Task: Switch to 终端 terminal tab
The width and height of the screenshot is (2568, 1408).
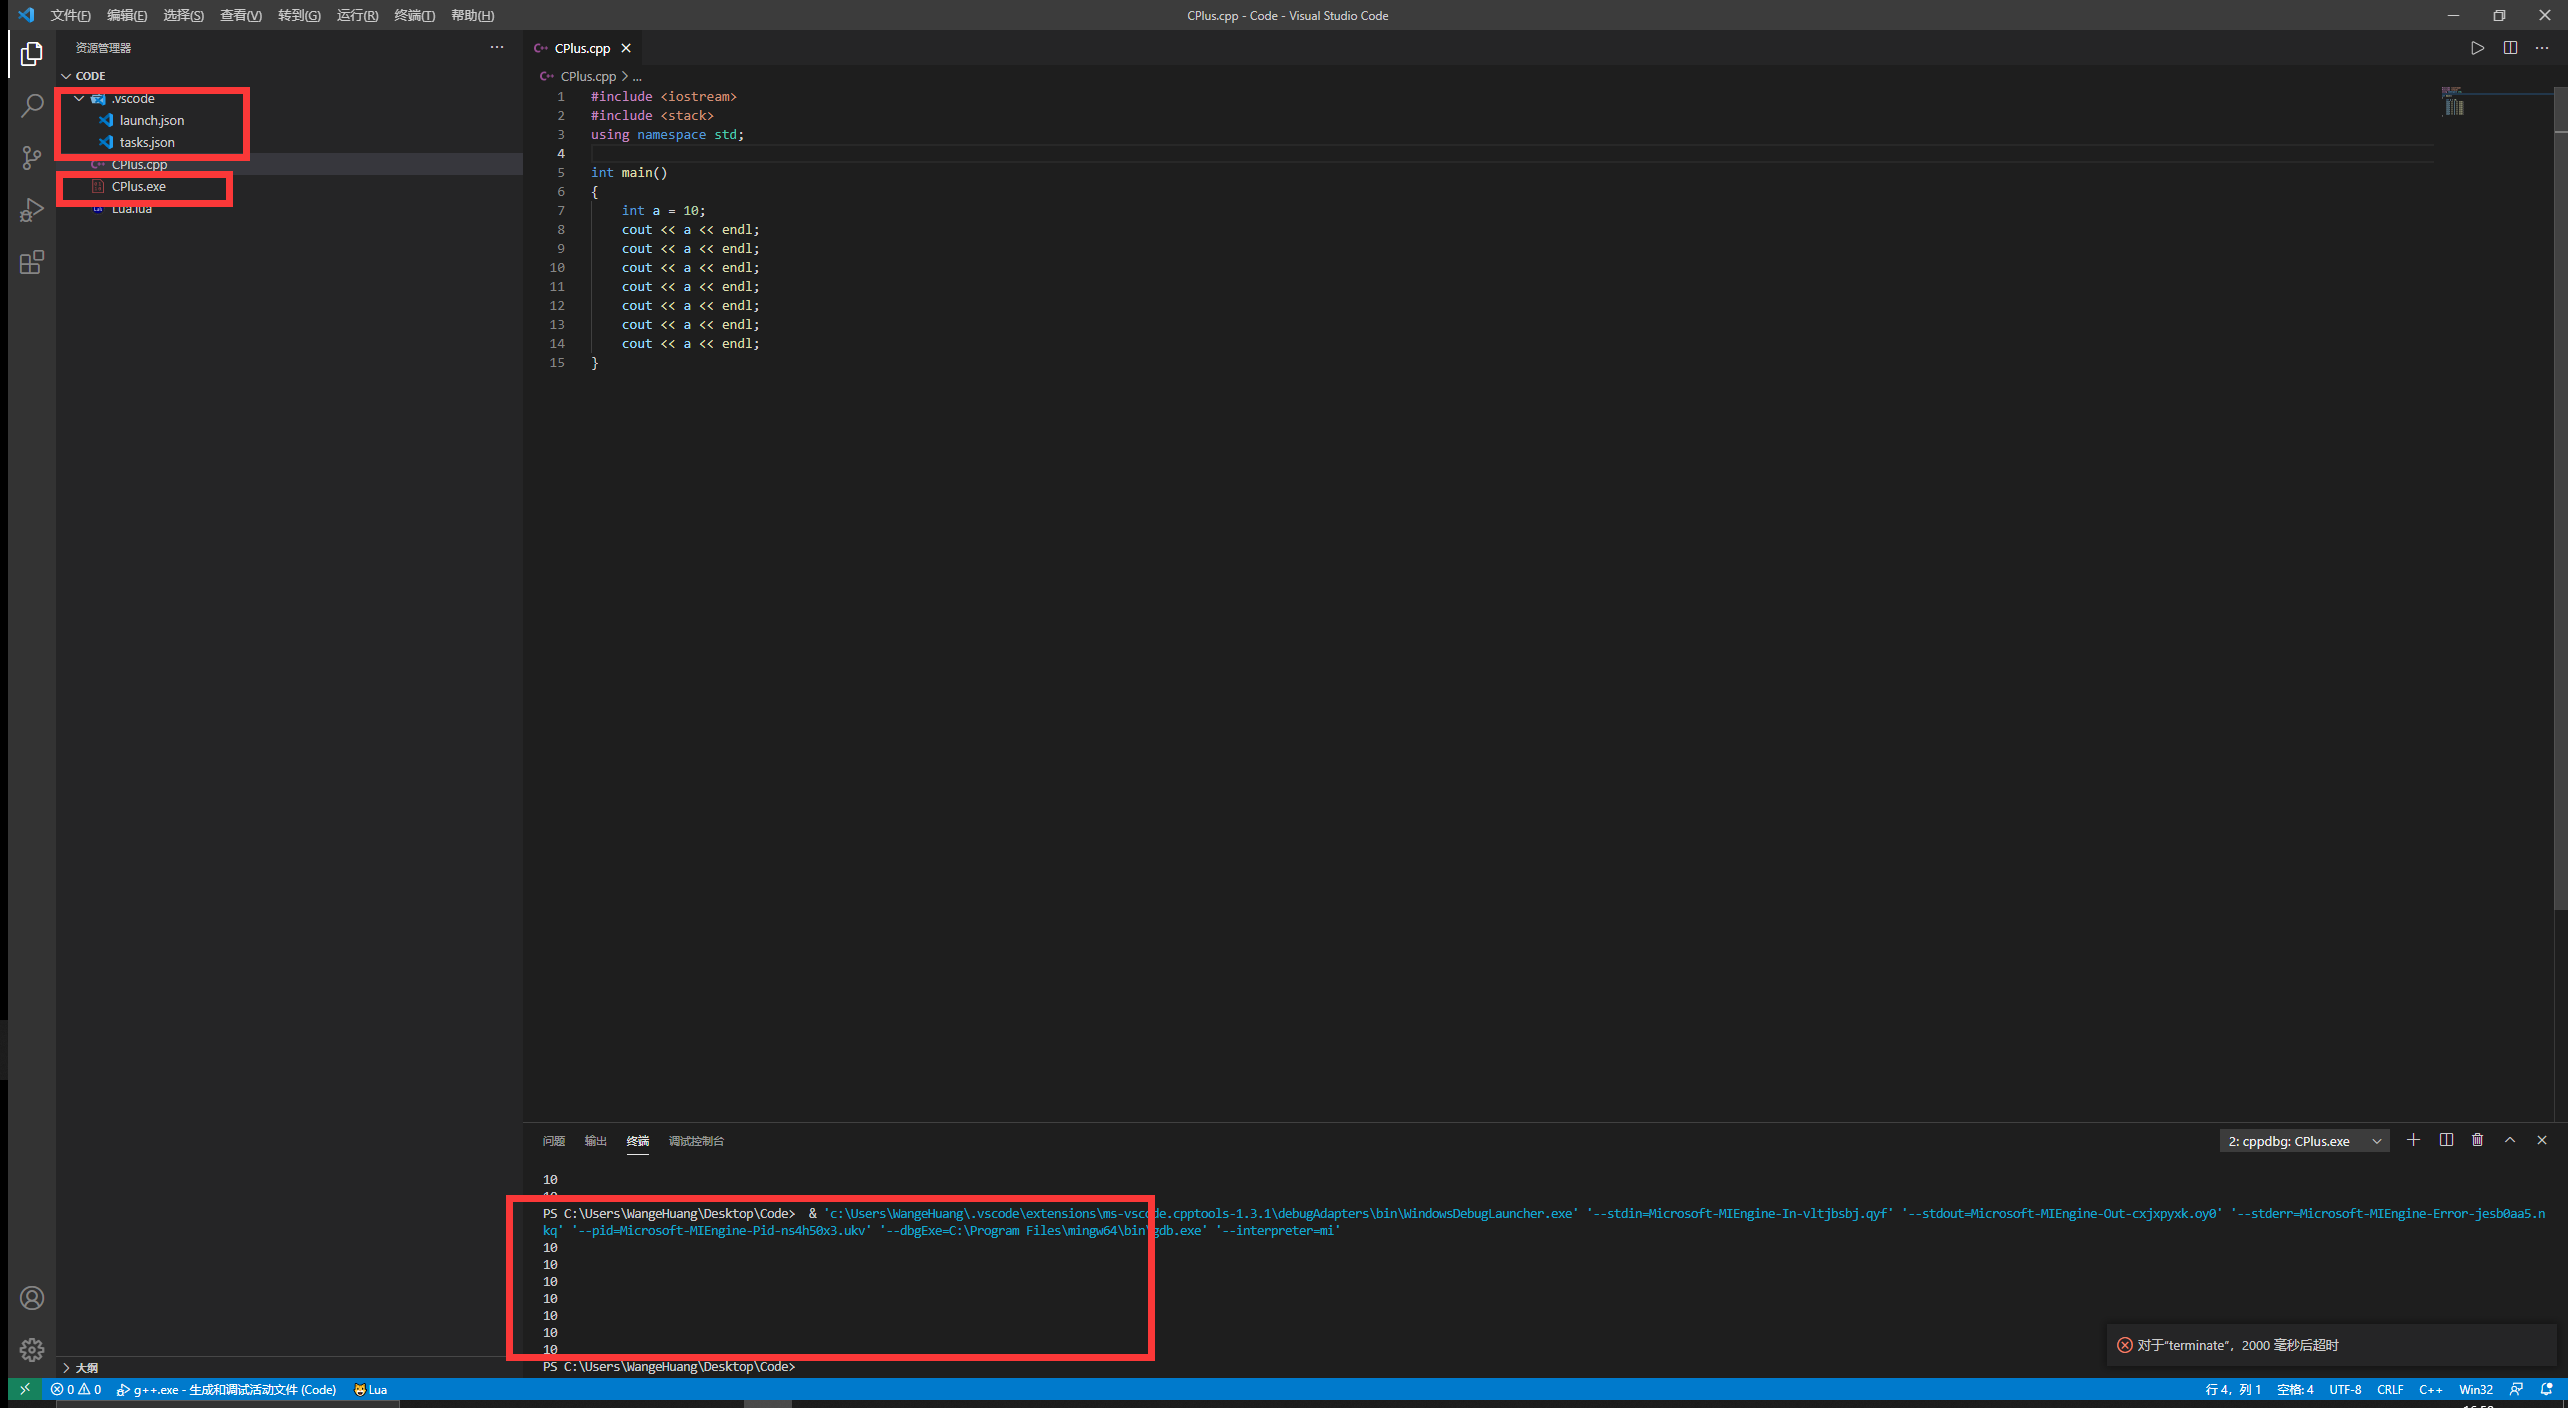Action: click(x=638, y=1141)
